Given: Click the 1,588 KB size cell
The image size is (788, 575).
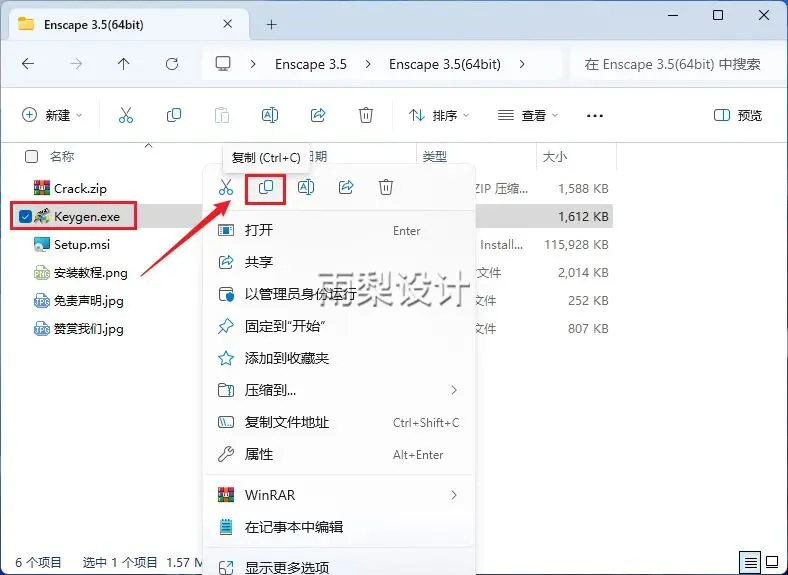Looking at the screenshot, I should [x=583, y=188].
